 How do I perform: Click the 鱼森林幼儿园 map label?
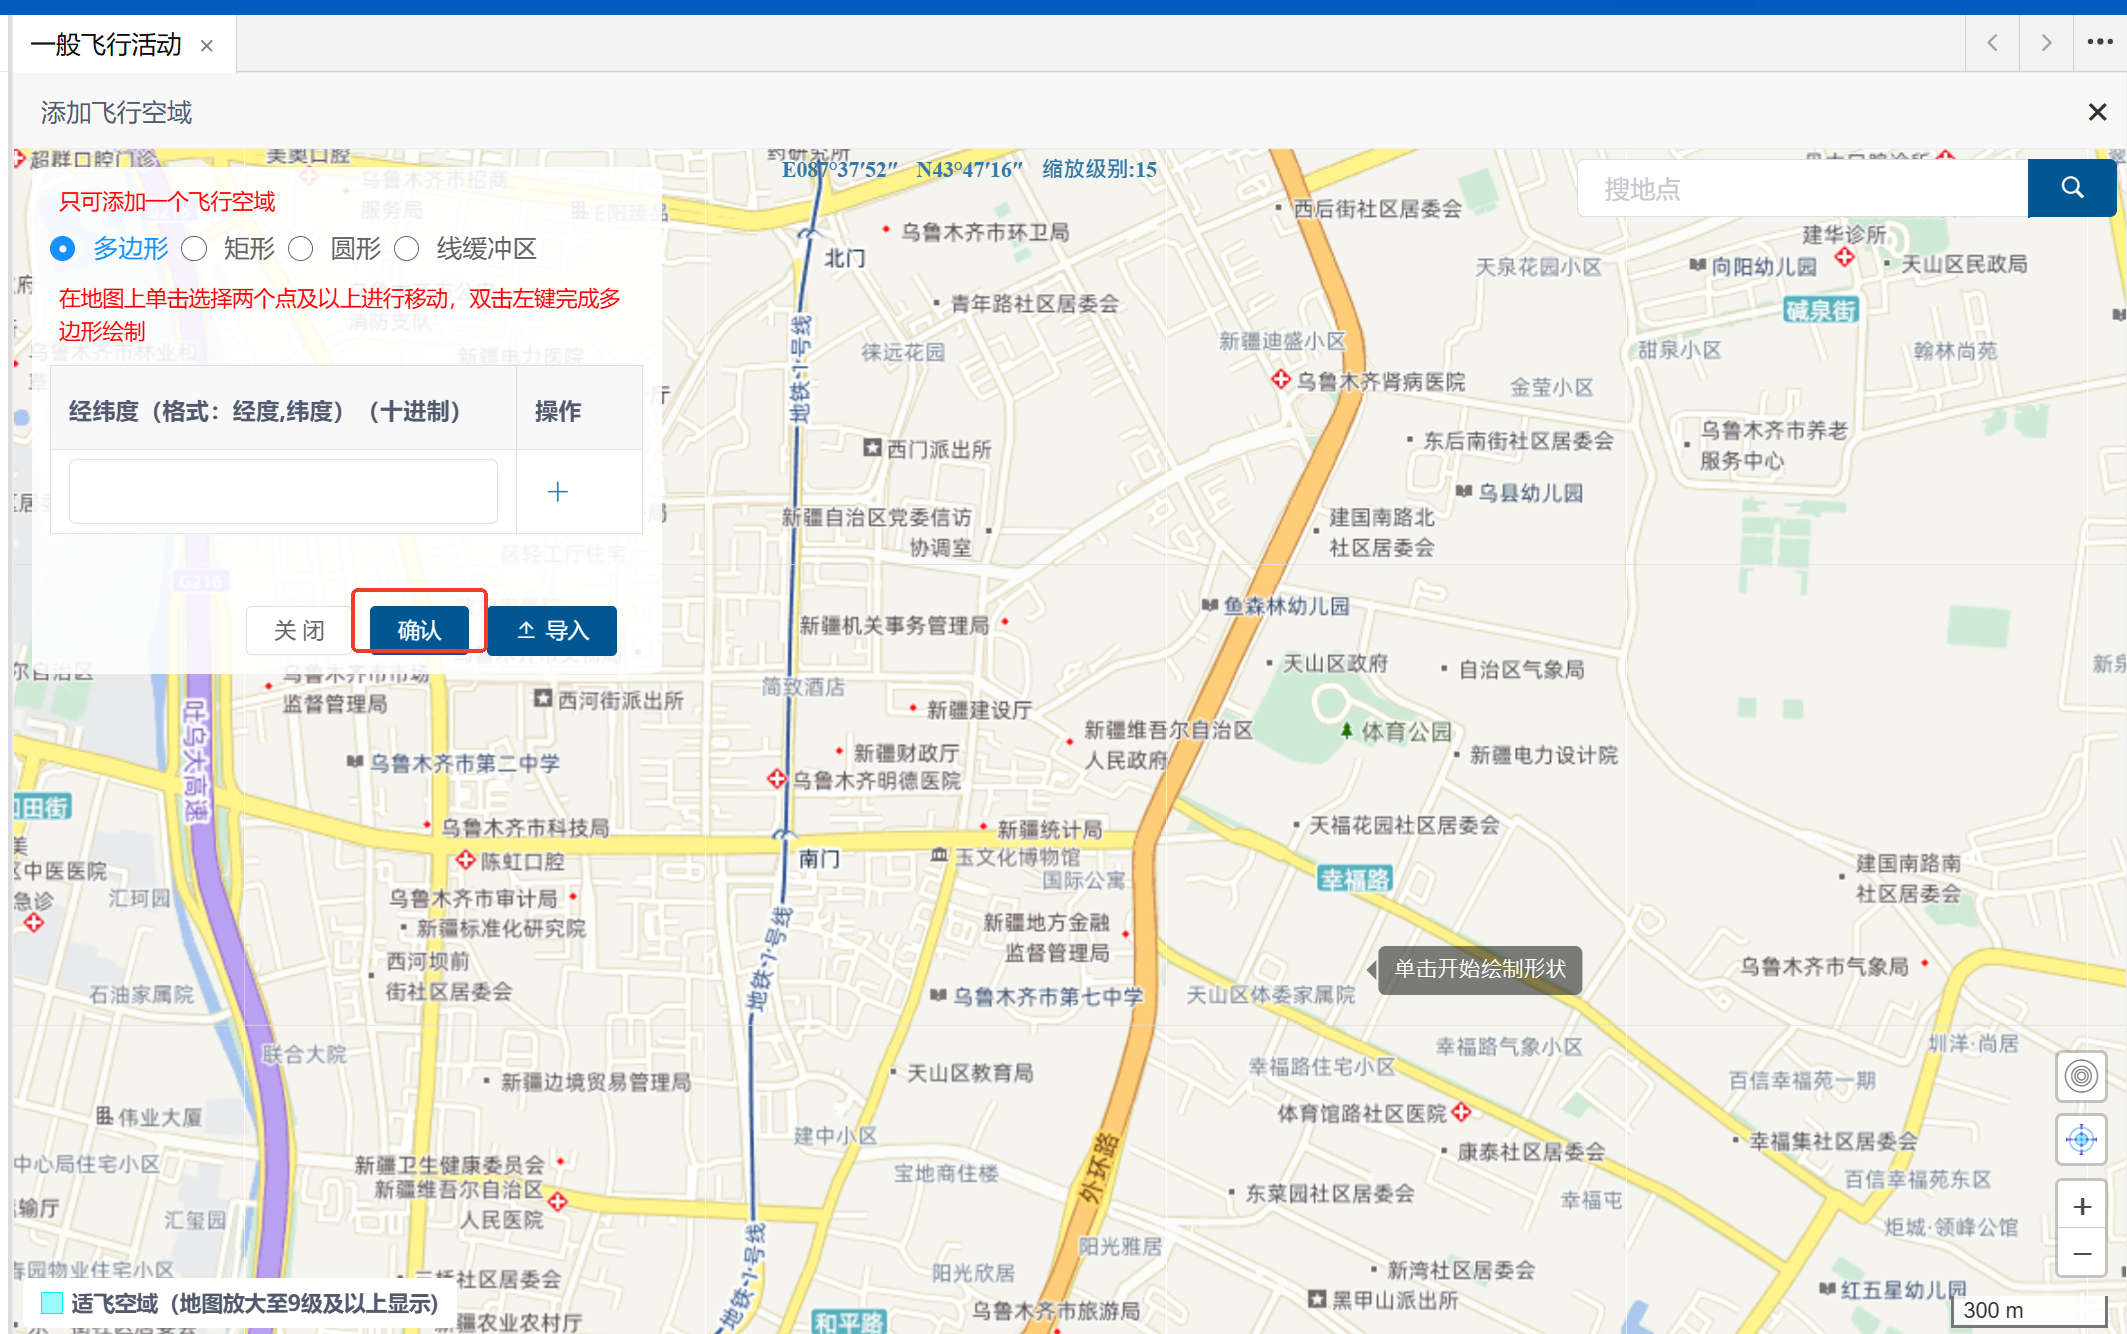(1286, 605)
